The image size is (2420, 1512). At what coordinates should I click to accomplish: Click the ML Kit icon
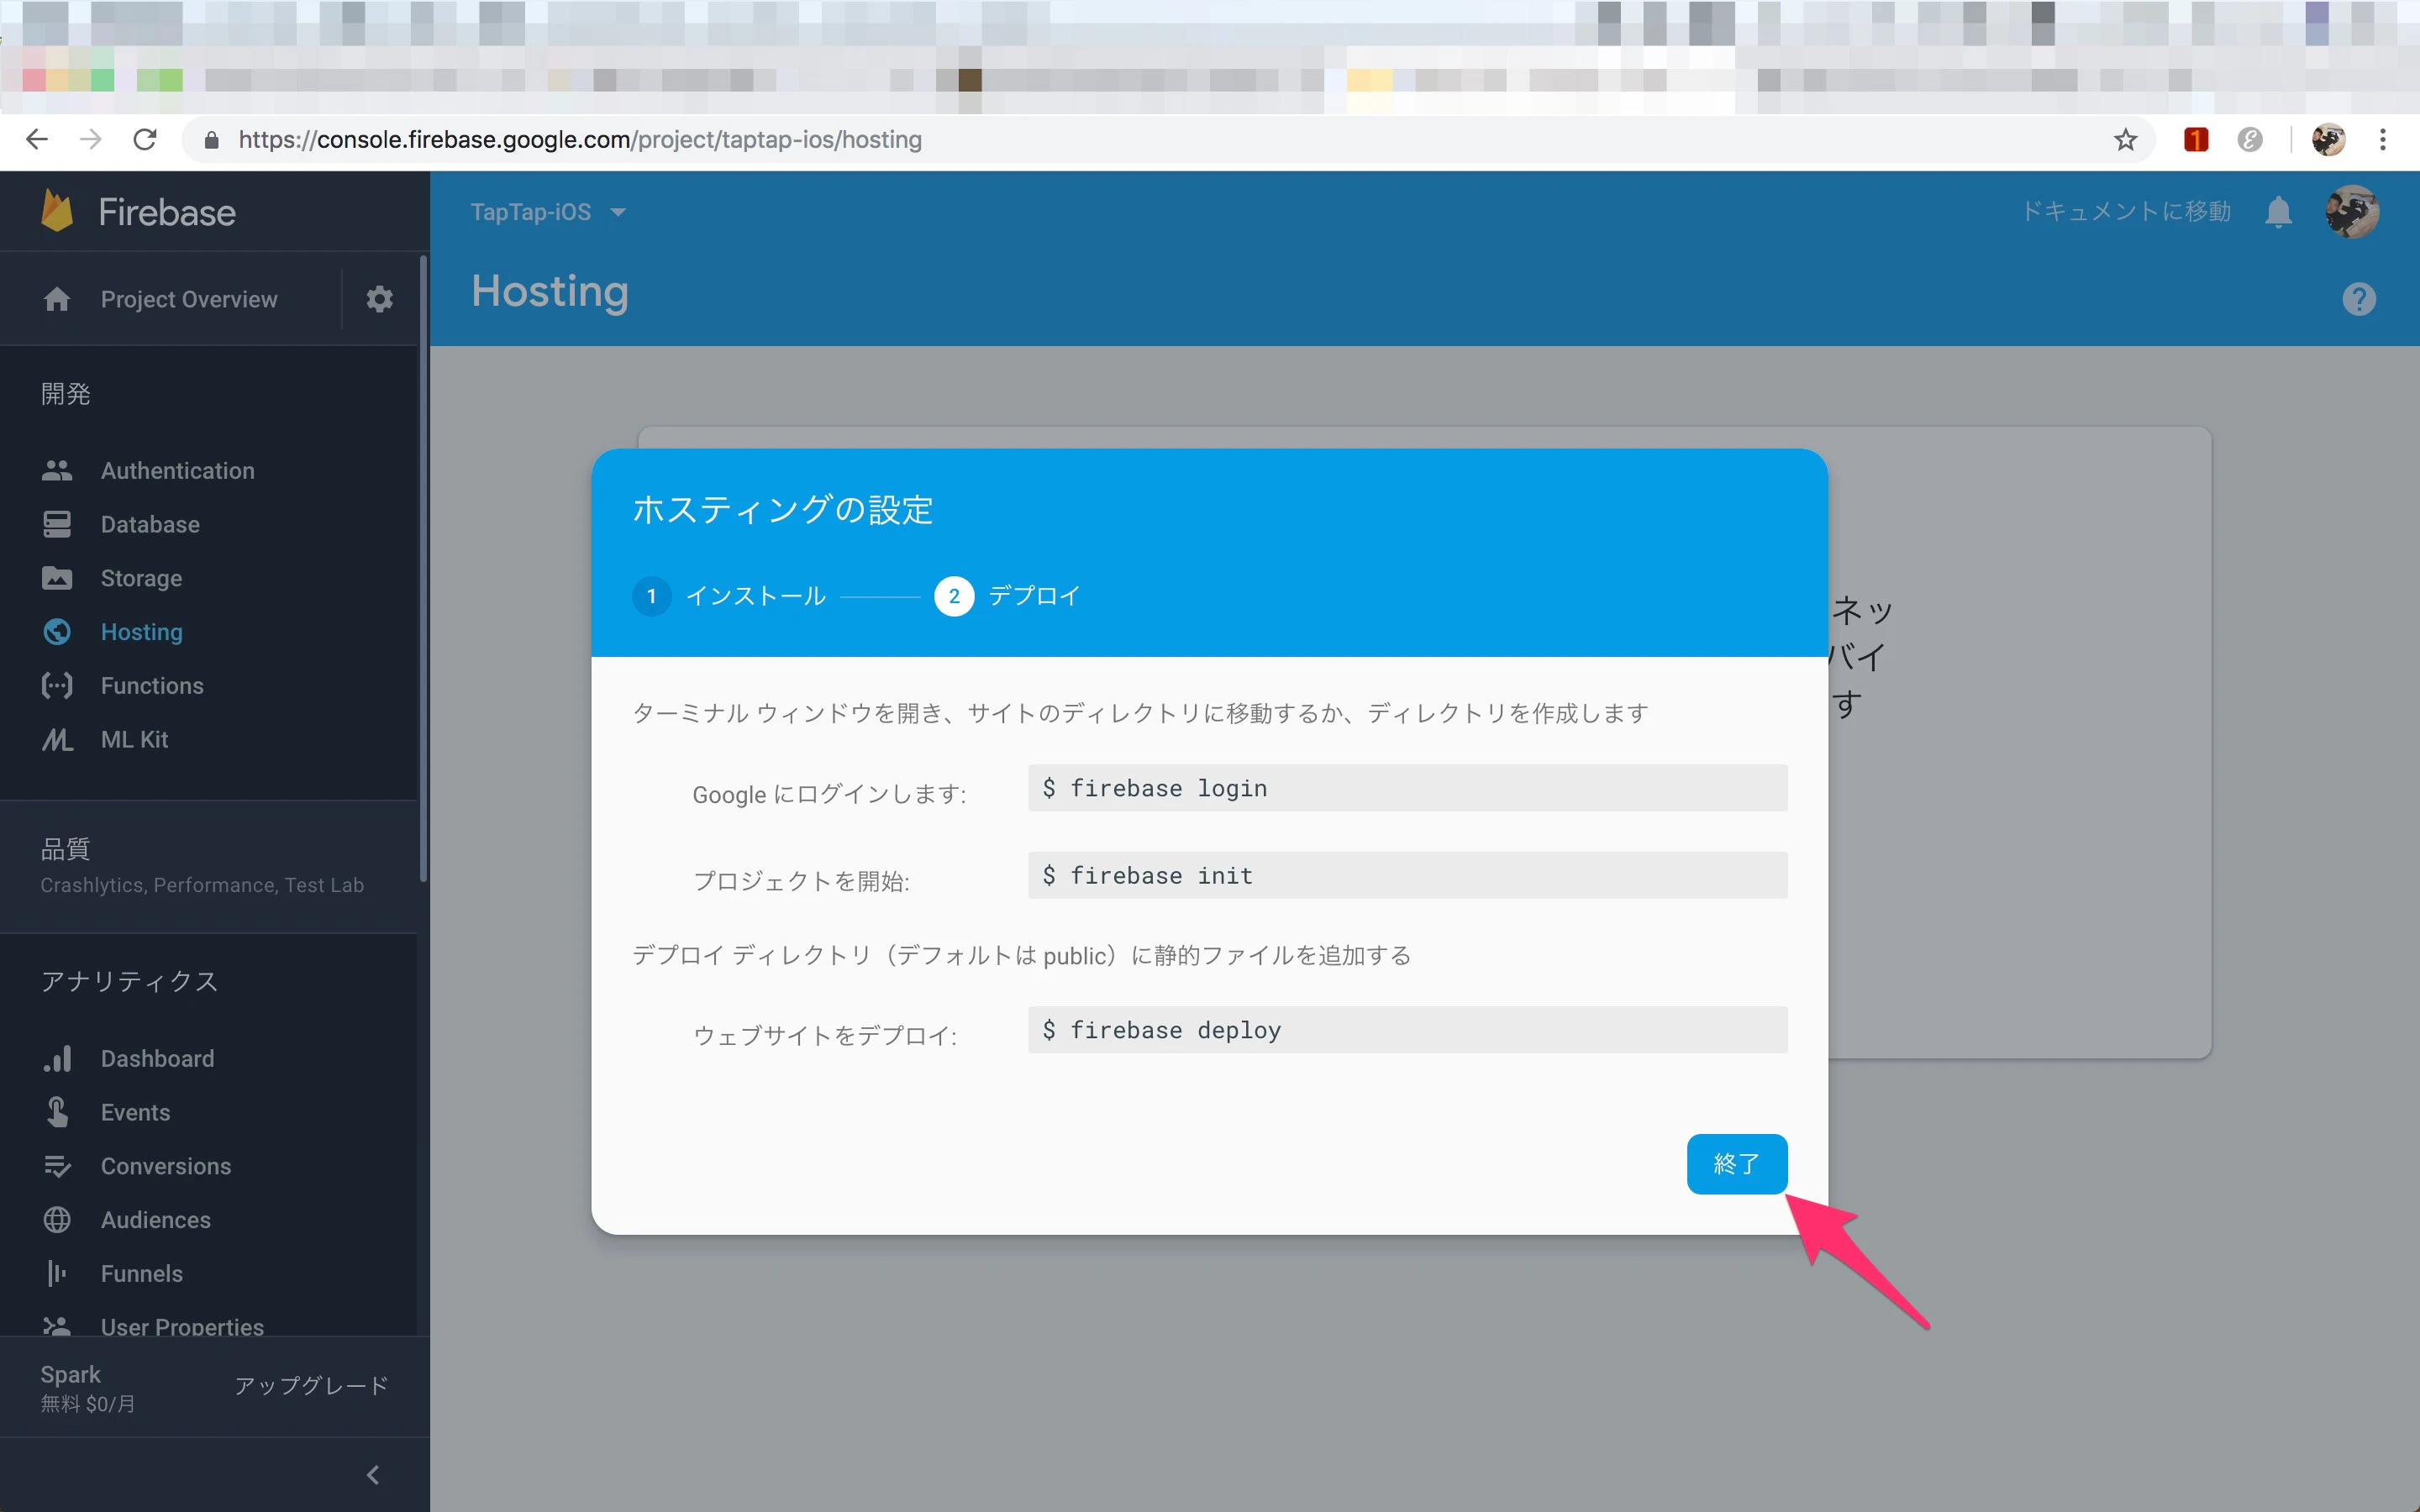[x=57, y=740]
